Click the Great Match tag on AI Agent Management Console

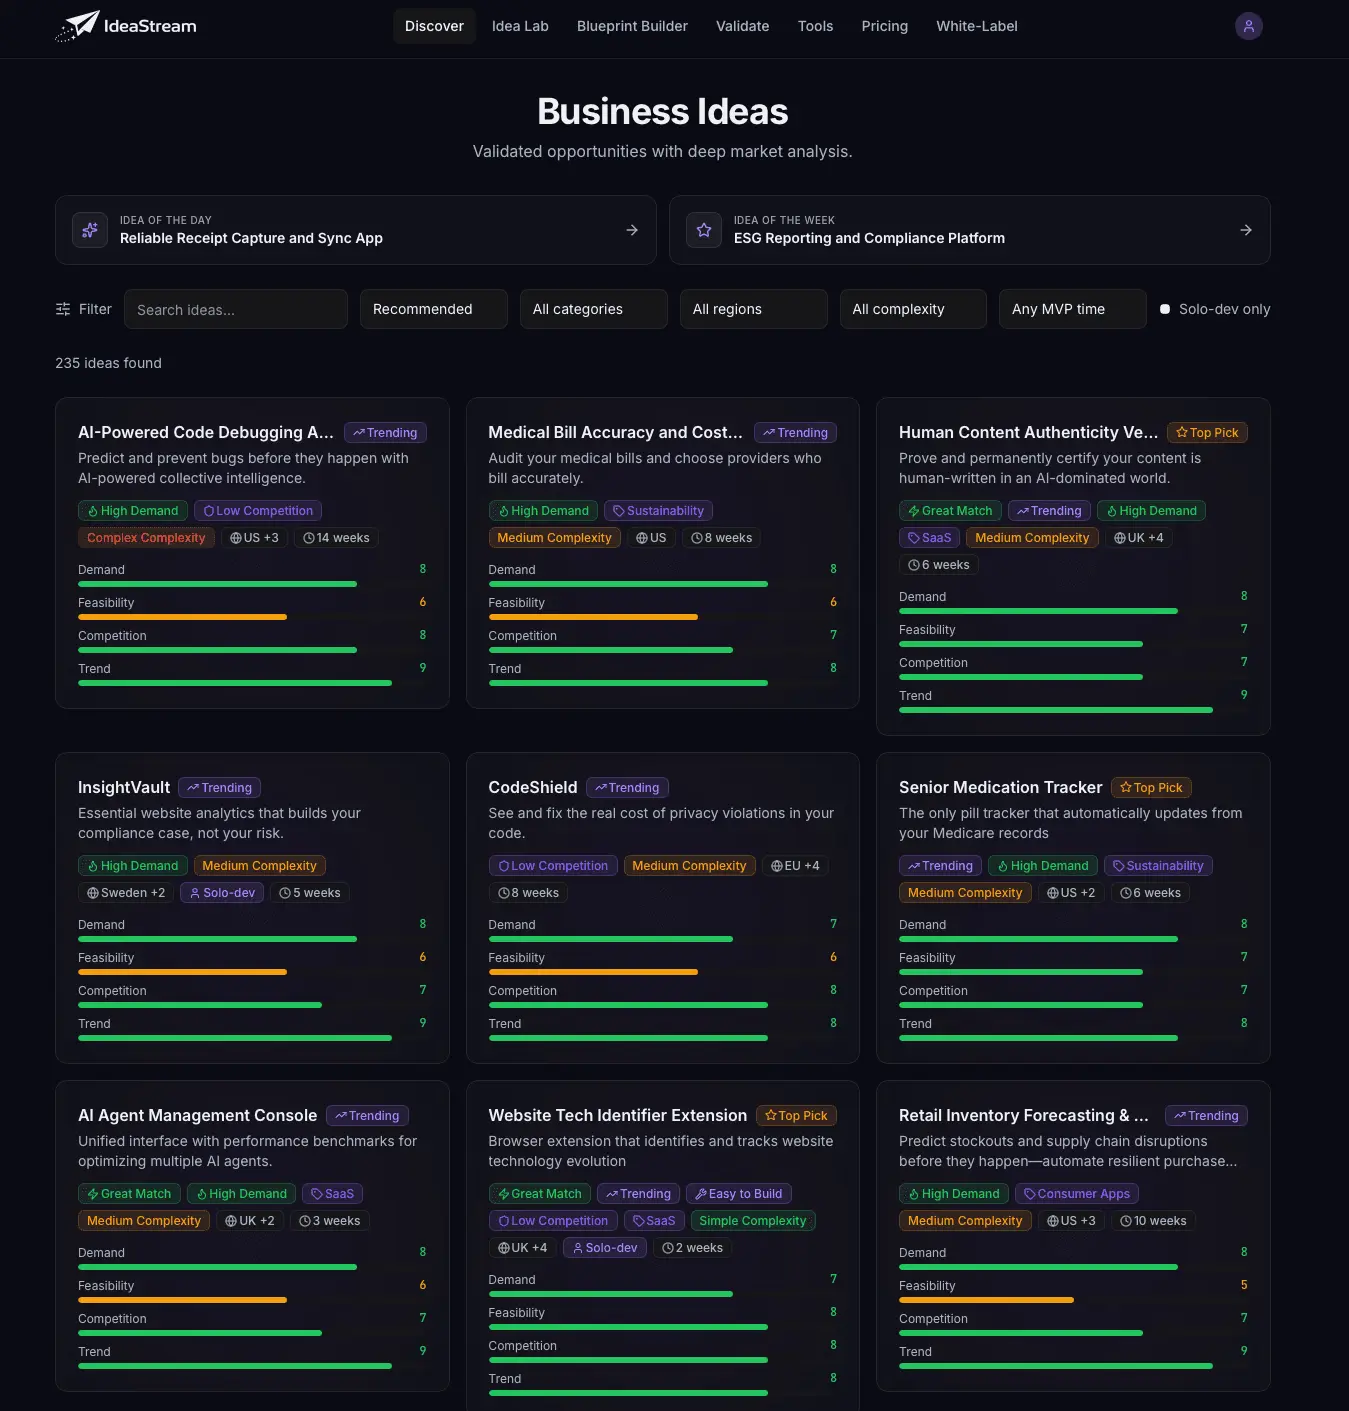pyautogui.click(x=129, y=1194)
